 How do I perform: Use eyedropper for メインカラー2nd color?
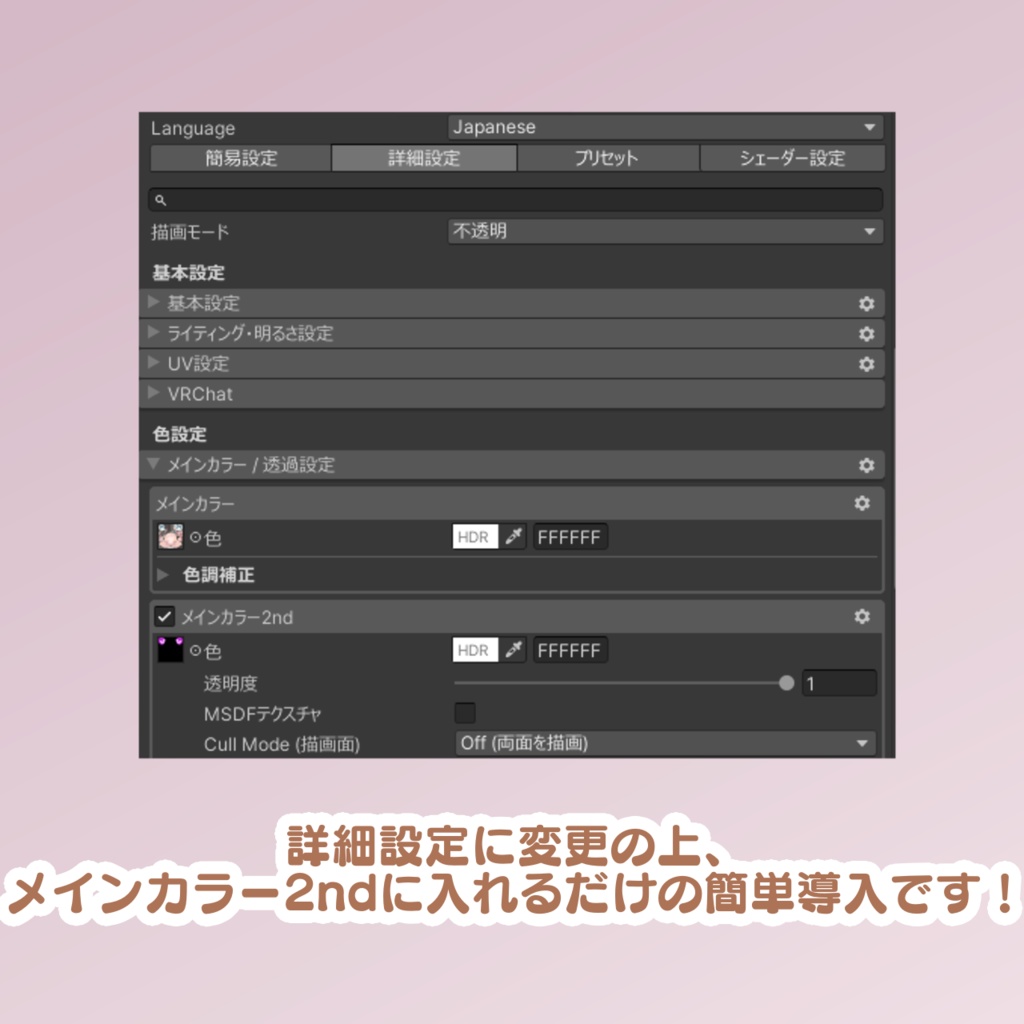pos(513,650)
